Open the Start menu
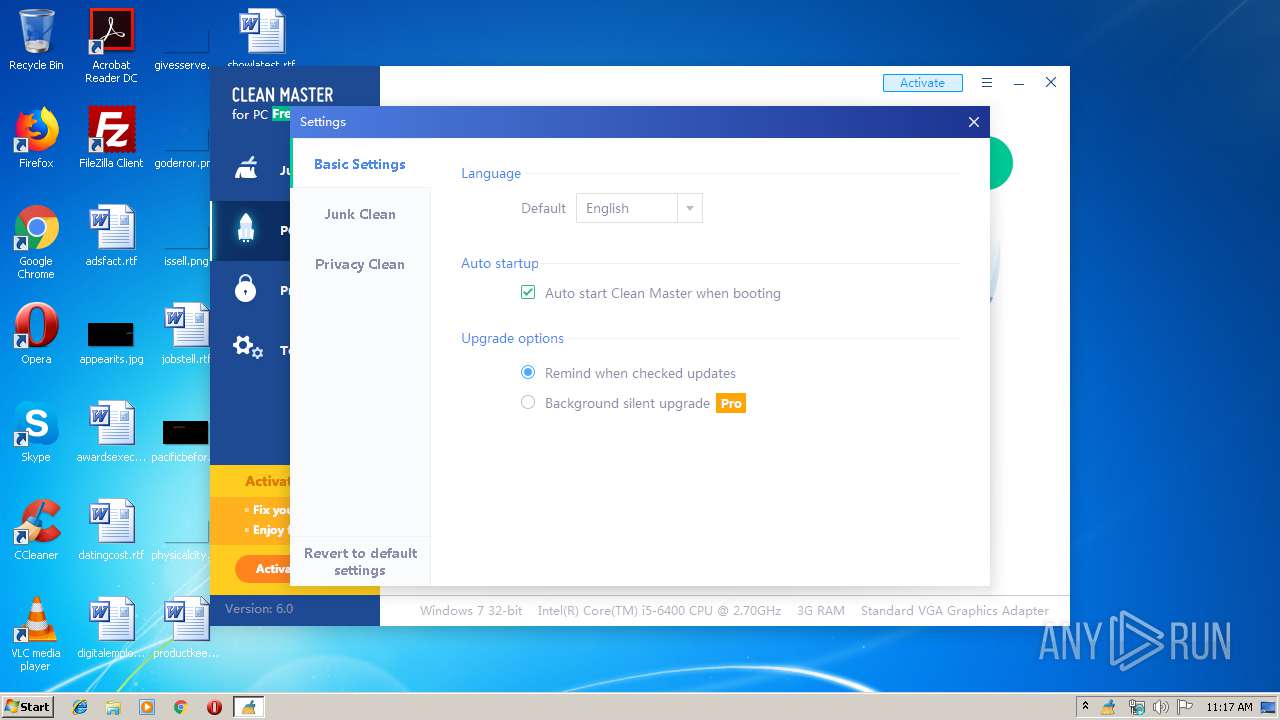Viewport: 1280px width, 720px height. (27, 707)
